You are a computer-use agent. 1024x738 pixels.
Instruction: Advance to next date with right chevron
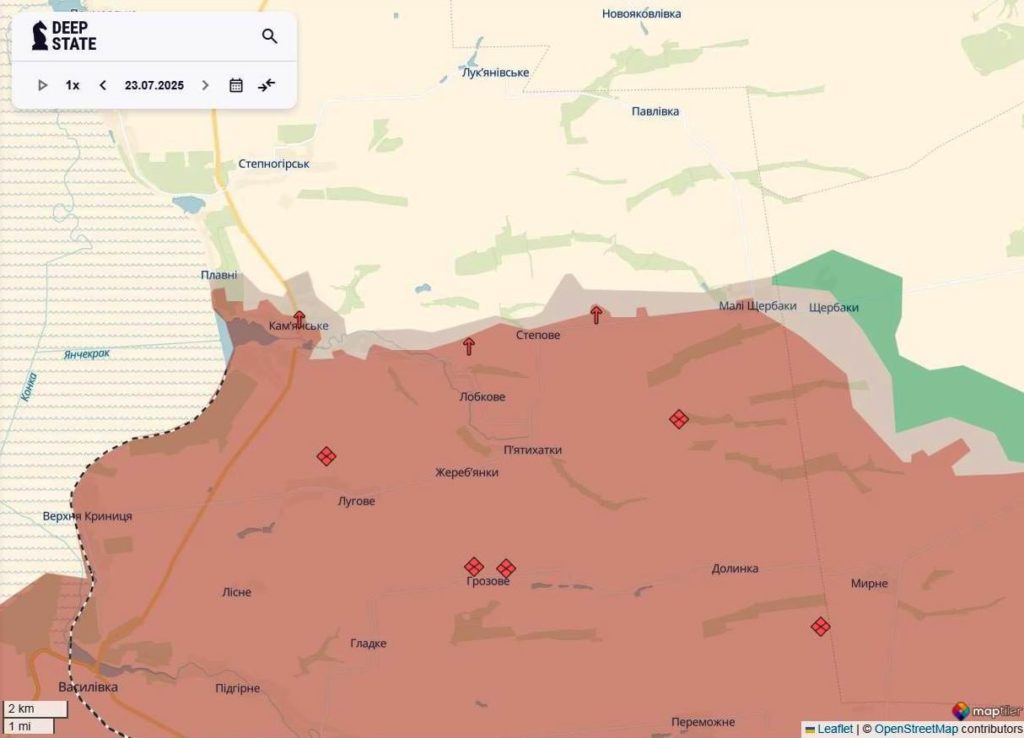(205, 86)
